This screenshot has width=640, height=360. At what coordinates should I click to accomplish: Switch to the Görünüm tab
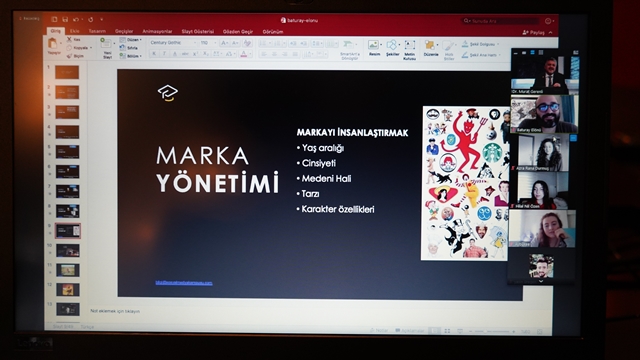(x=273, y=31)
